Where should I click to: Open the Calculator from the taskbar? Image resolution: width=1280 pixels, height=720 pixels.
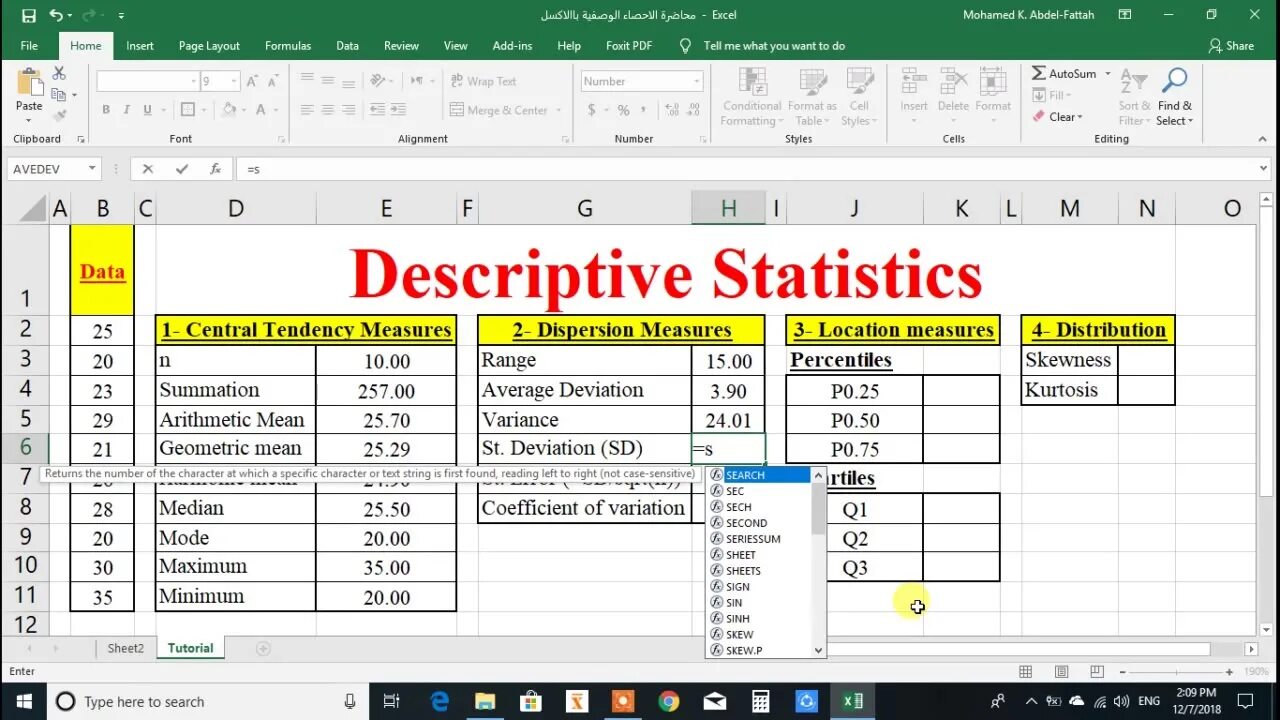(x=760, y=701)
